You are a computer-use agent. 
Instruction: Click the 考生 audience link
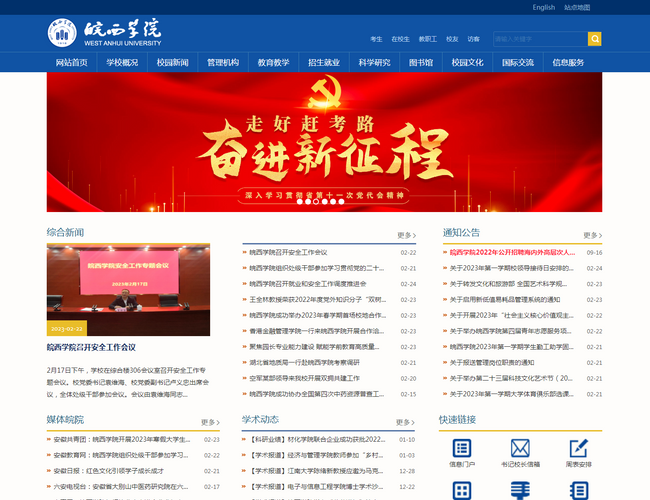376,39
